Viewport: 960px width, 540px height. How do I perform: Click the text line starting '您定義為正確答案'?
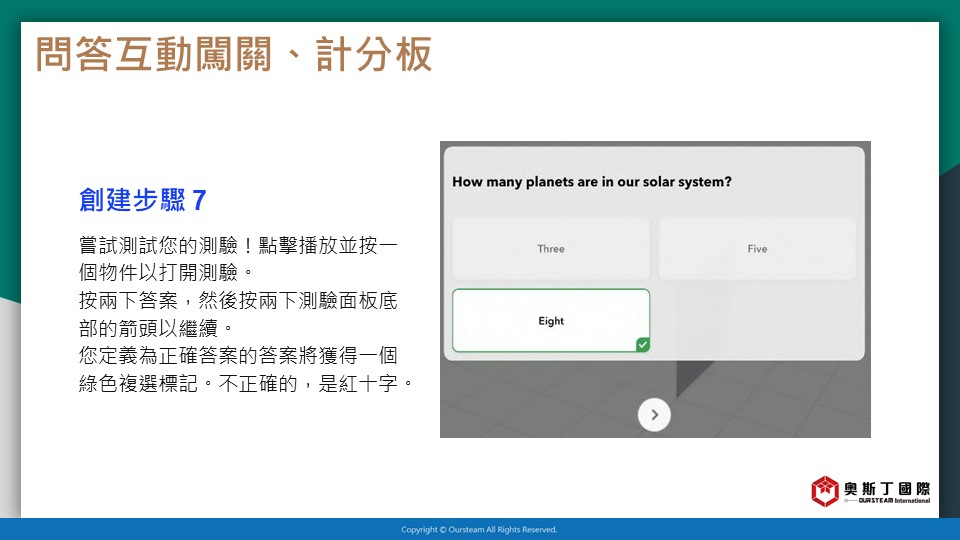click(x=238, y=356)
